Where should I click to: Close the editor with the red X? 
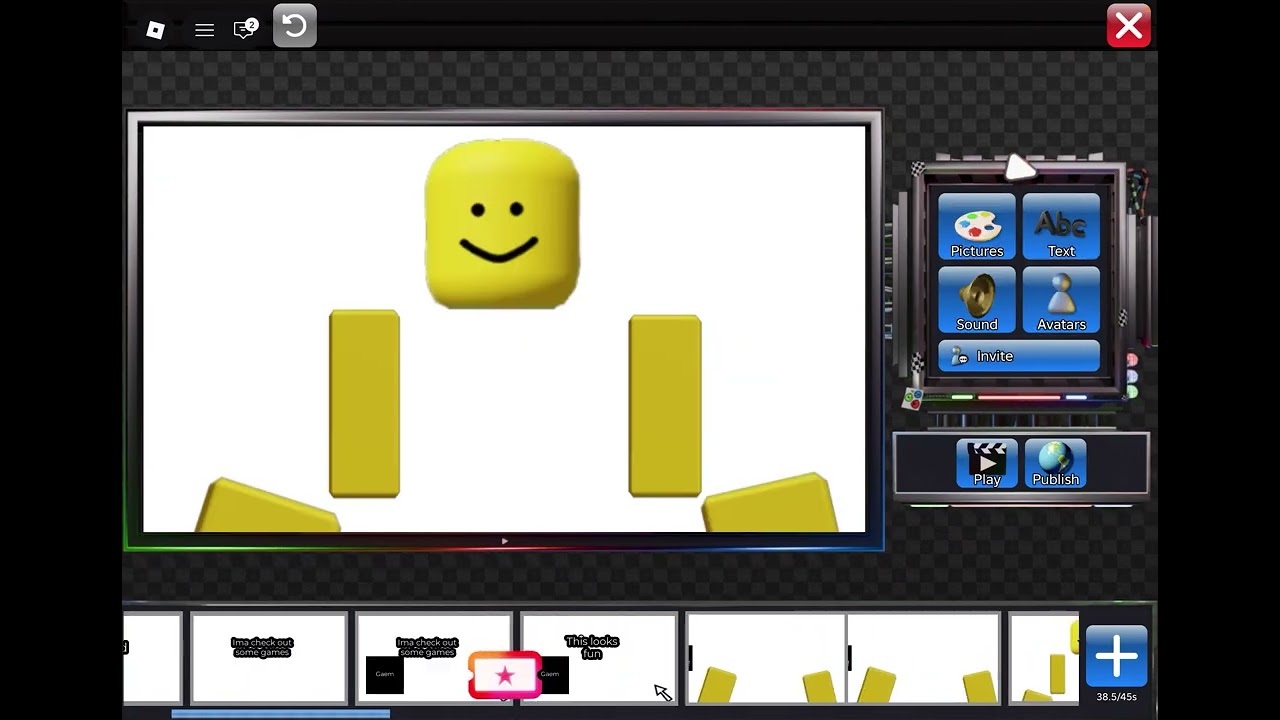tap(1129, 26)
